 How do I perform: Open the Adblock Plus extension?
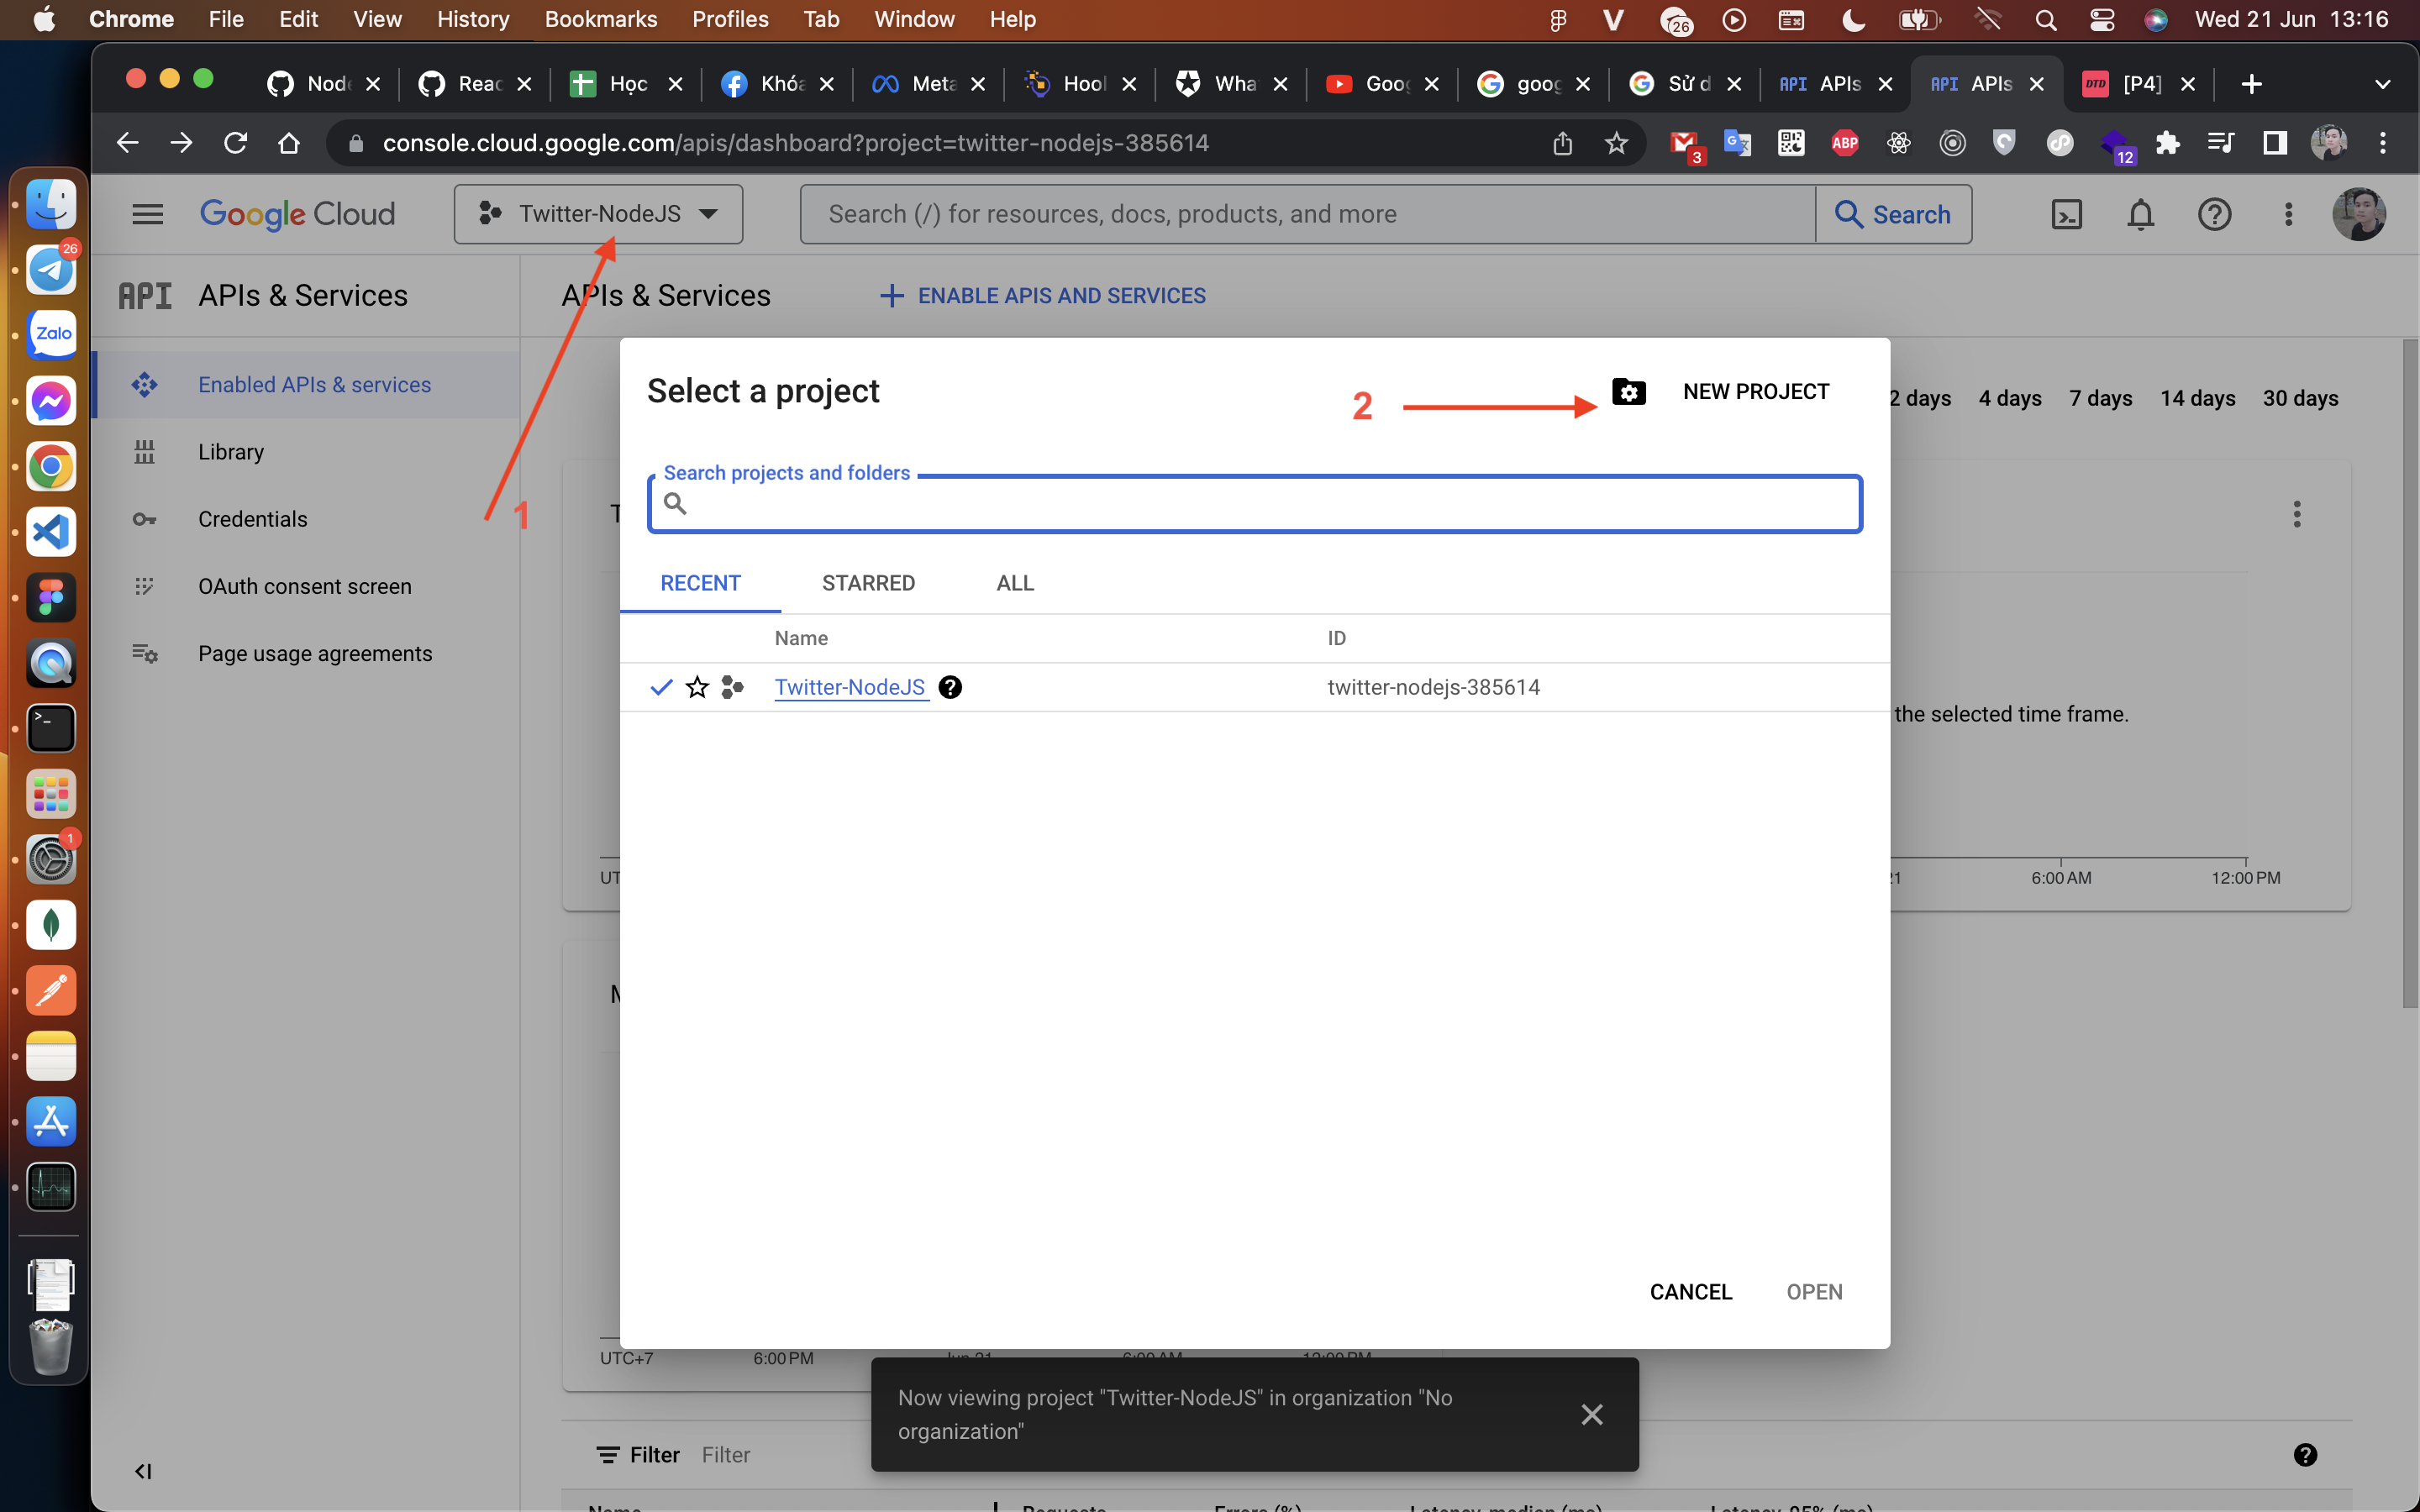tap(1845, 143)
